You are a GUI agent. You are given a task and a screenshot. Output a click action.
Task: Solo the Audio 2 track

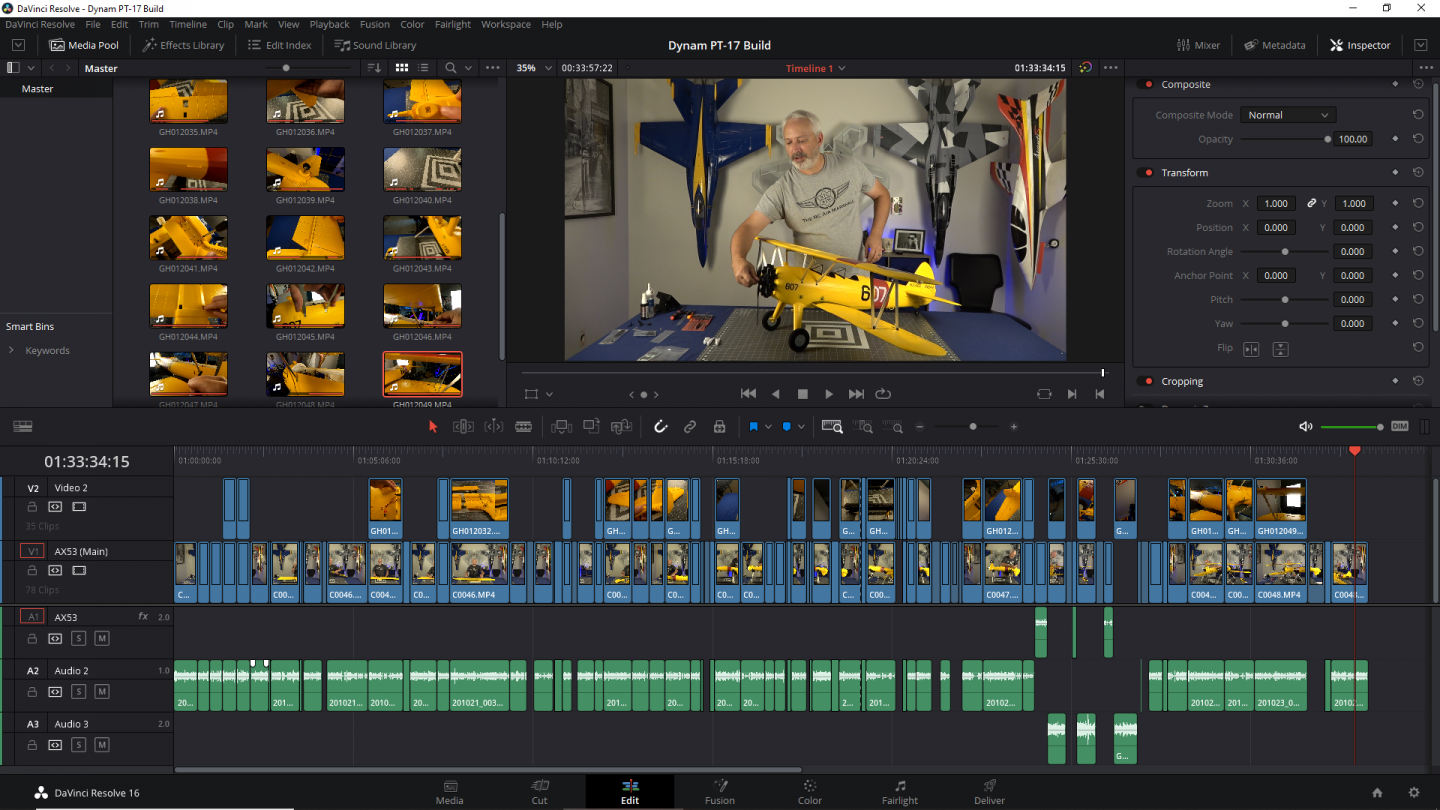(79, 692)
